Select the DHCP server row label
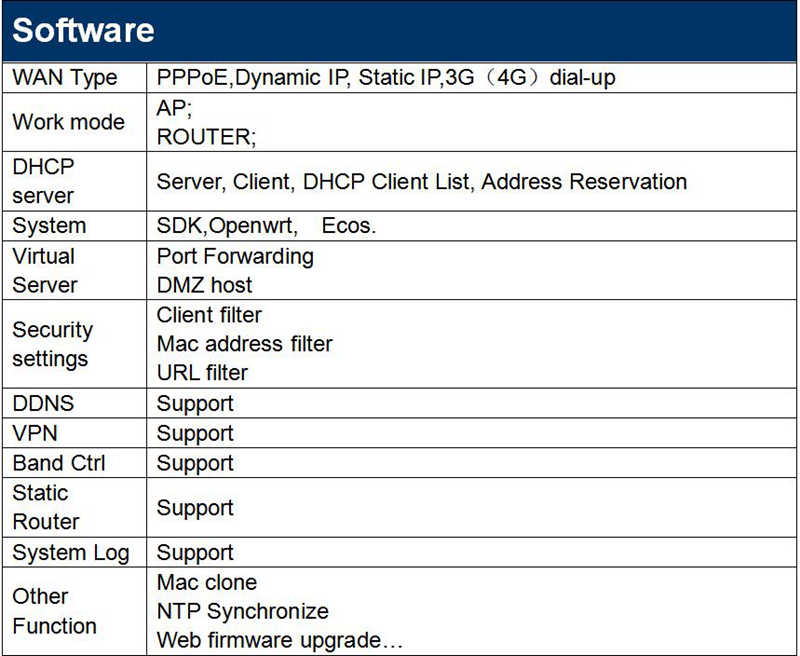Screen dimensions: 800x656 pos(44,181)
